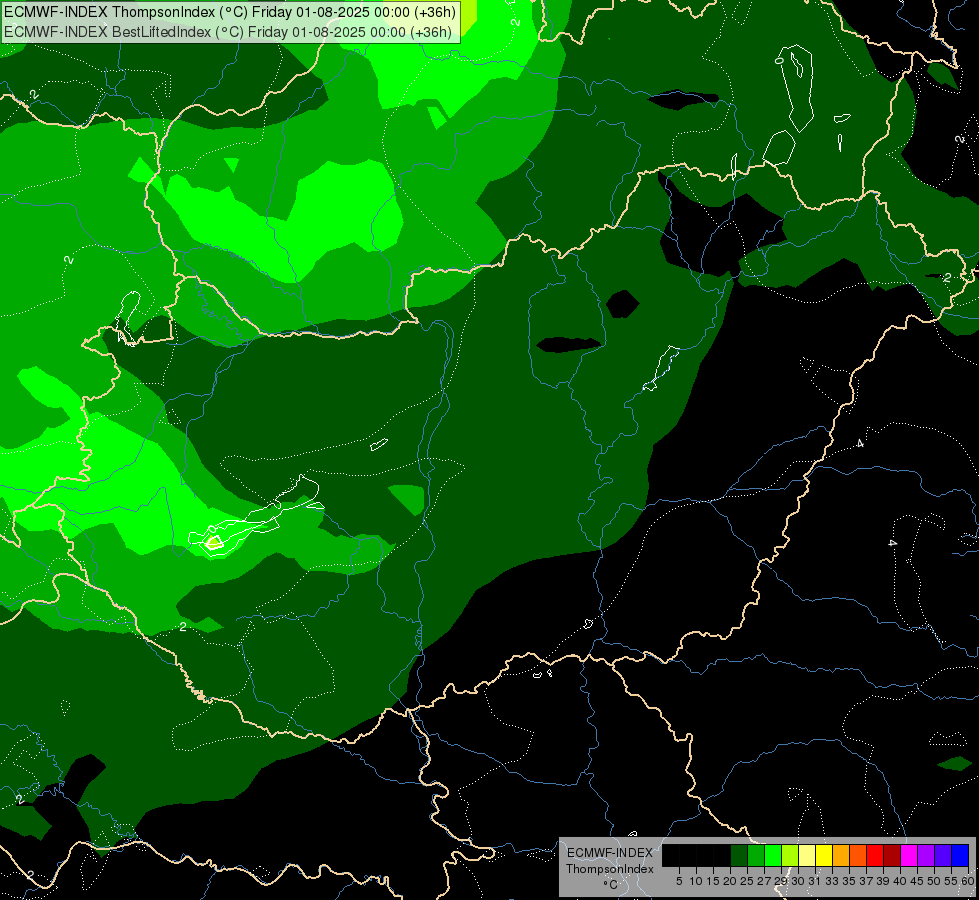
Task: Click the medium green 25–27 legend swatch
Action: coord(756,855)
